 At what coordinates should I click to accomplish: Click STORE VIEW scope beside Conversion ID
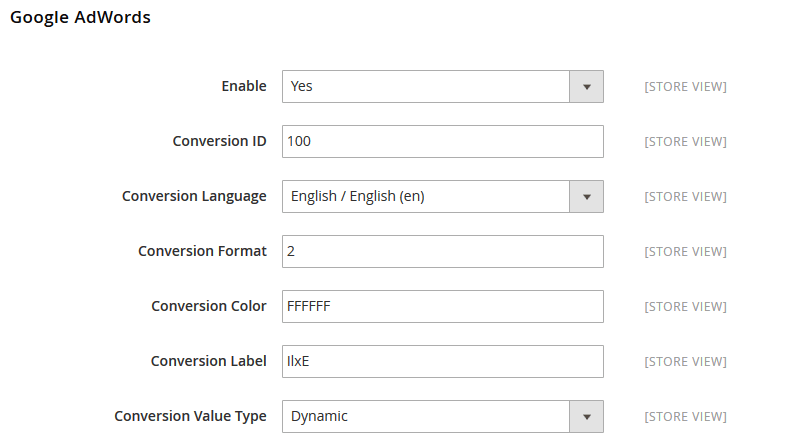coord(685,142)
